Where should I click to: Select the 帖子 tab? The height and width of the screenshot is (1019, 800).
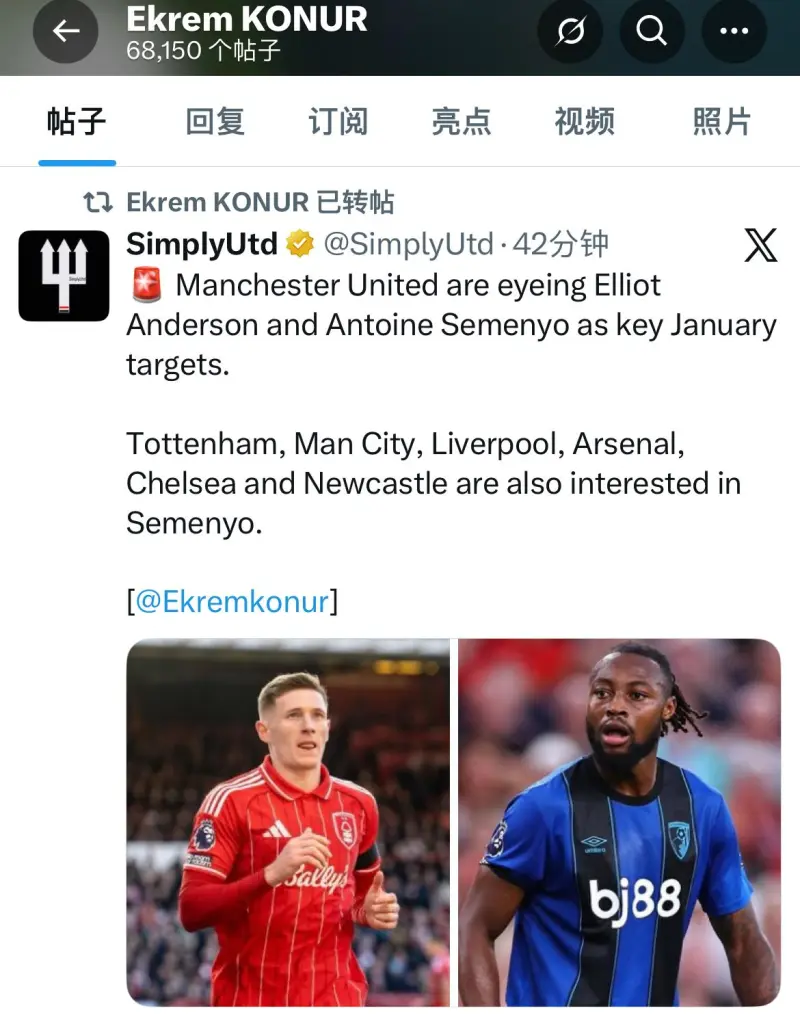[77, 122]
